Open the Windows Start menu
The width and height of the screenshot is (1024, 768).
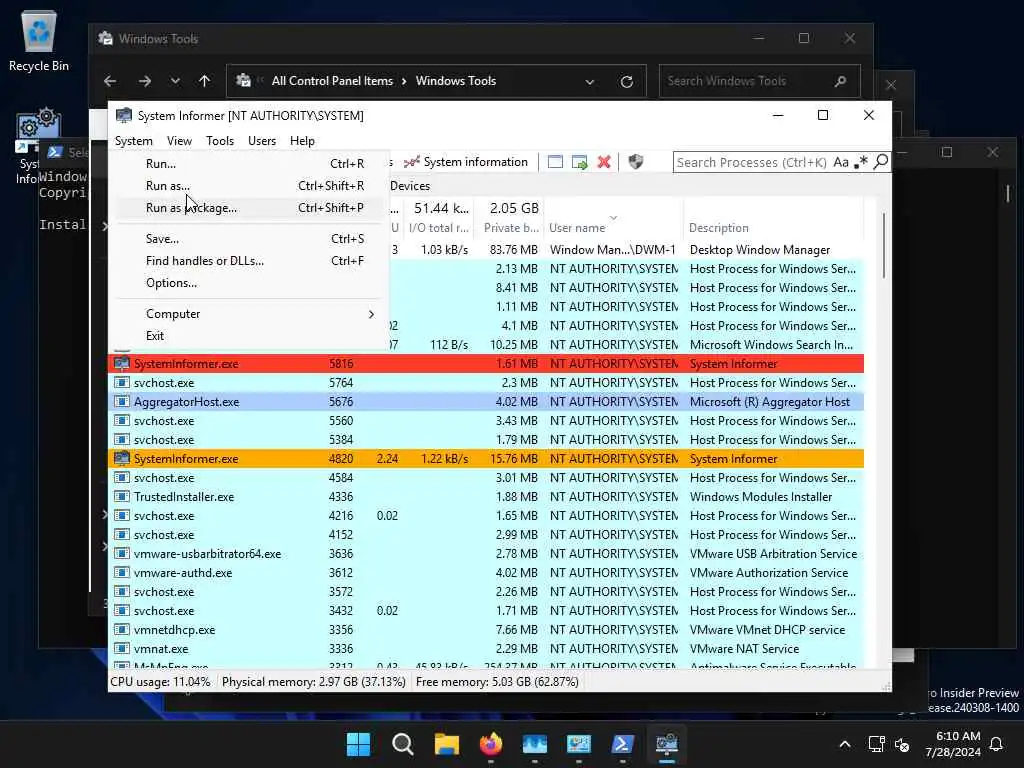(359, 744)
